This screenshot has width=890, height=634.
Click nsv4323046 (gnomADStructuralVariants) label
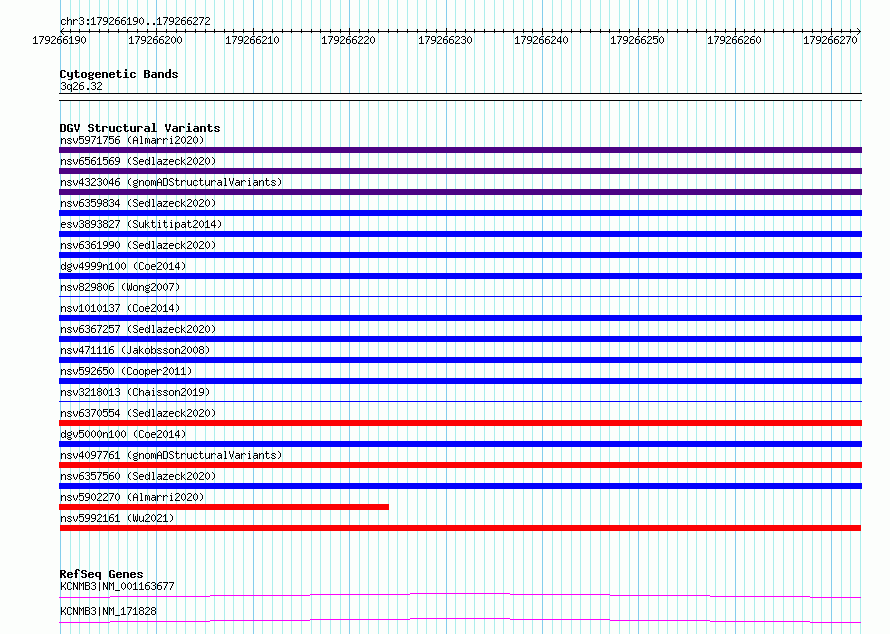pos(171,182)
